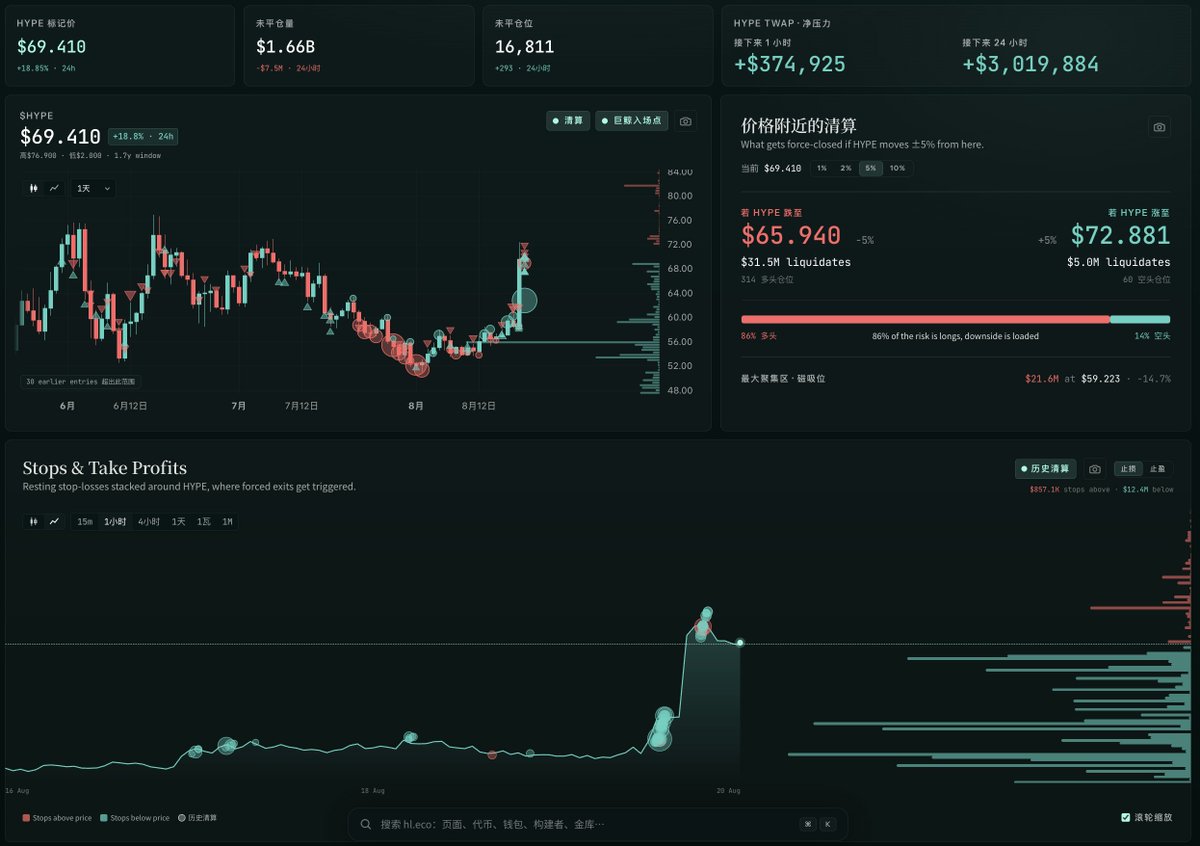The image size is (1200, 846).
Task: Click the K shortcut key badge
Action: pos(828,824)
